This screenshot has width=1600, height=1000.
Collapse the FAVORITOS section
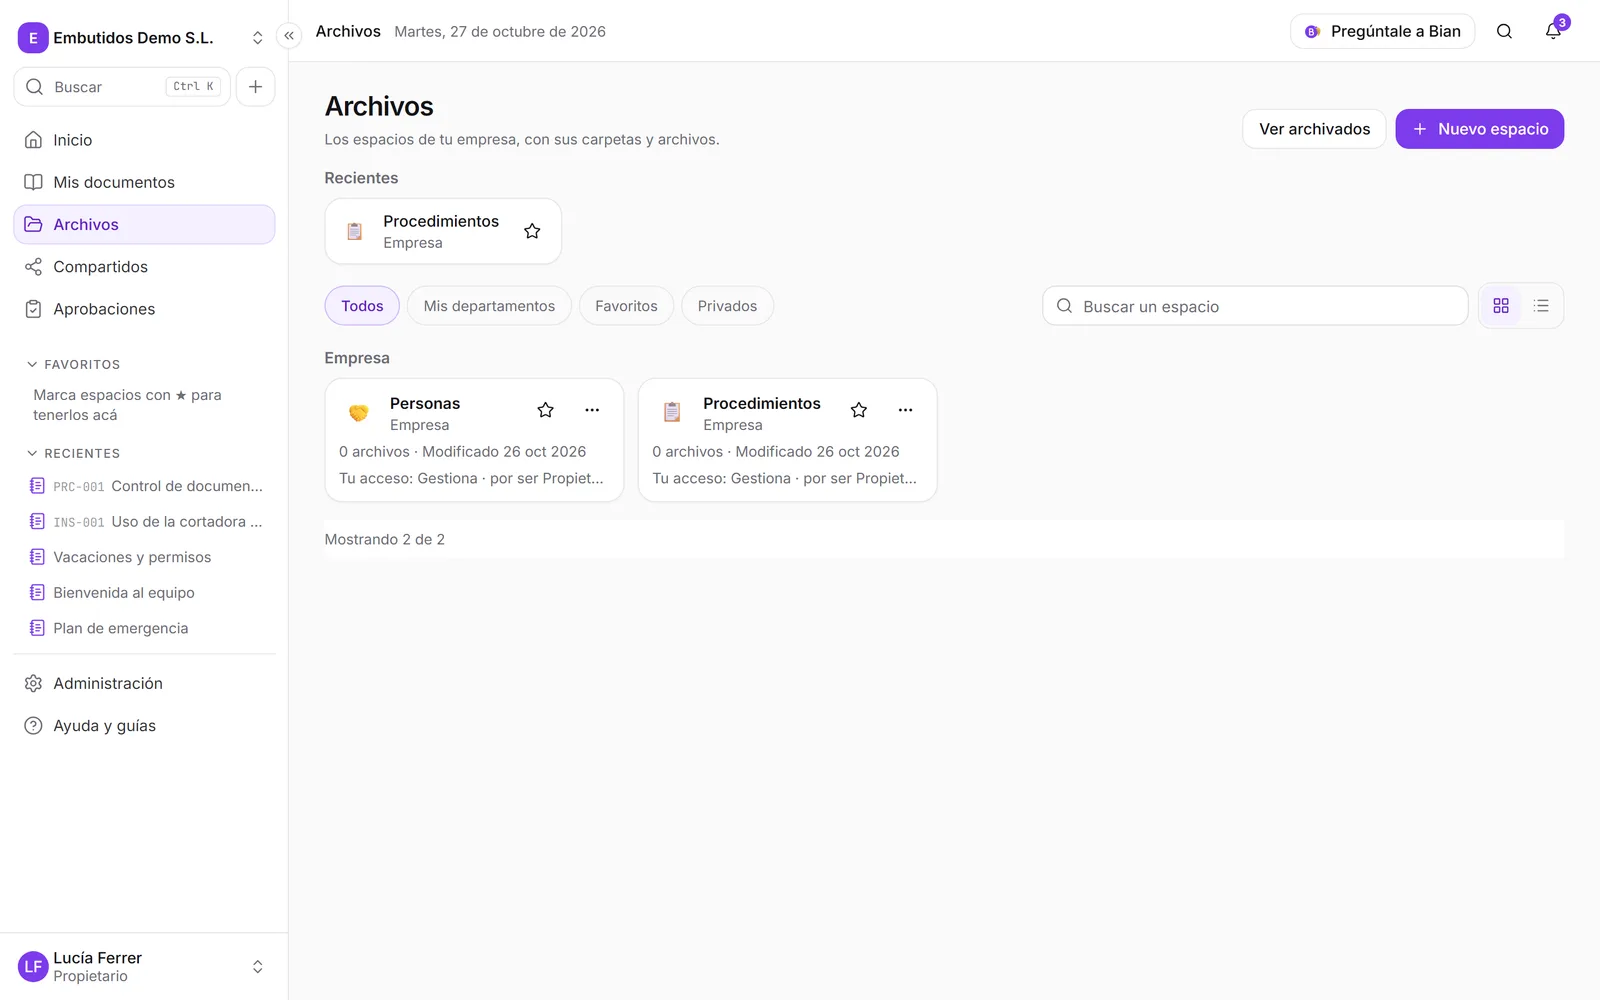coord(73,365)
